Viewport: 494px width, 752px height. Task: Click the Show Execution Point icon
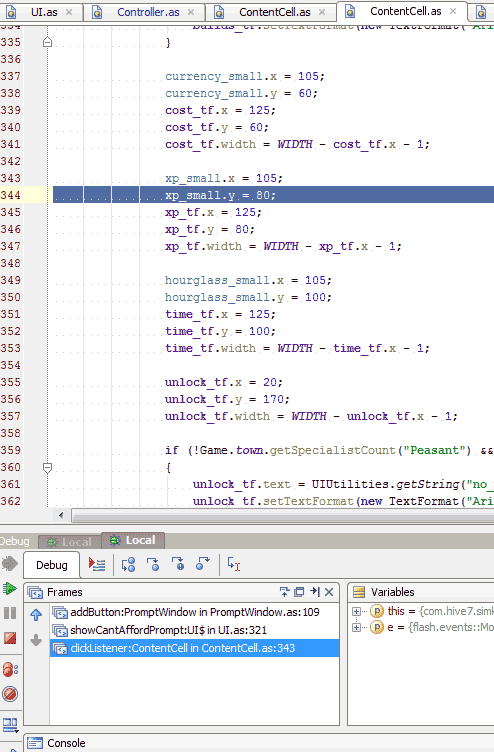(97, 564)
